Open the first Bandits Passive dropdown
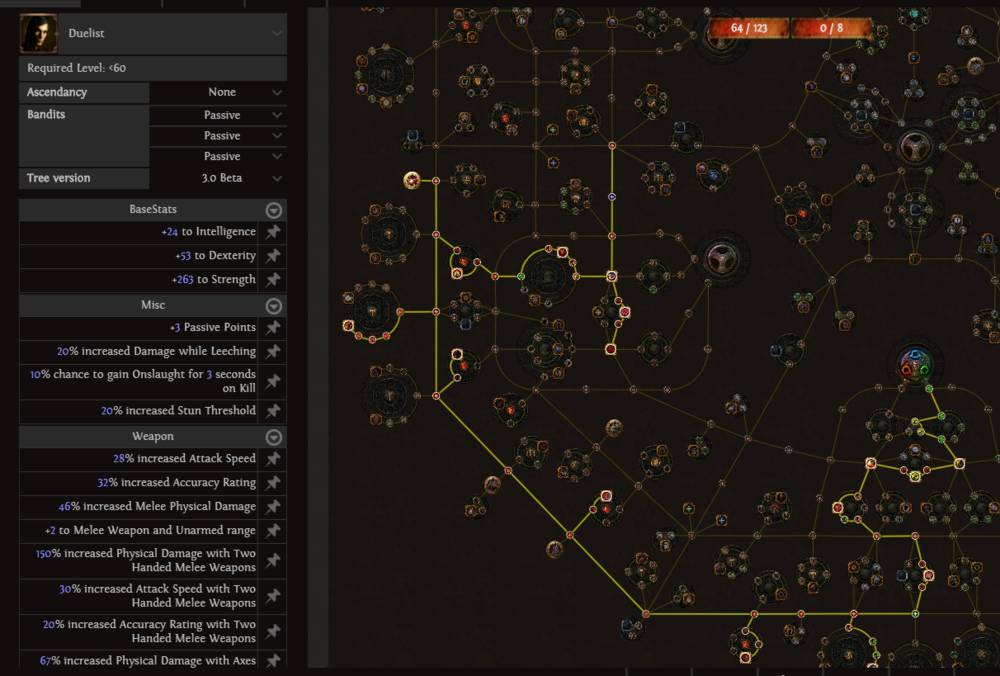Image resolution: width=1000 pixels, height=676 pixels. (x=218, y=115)
